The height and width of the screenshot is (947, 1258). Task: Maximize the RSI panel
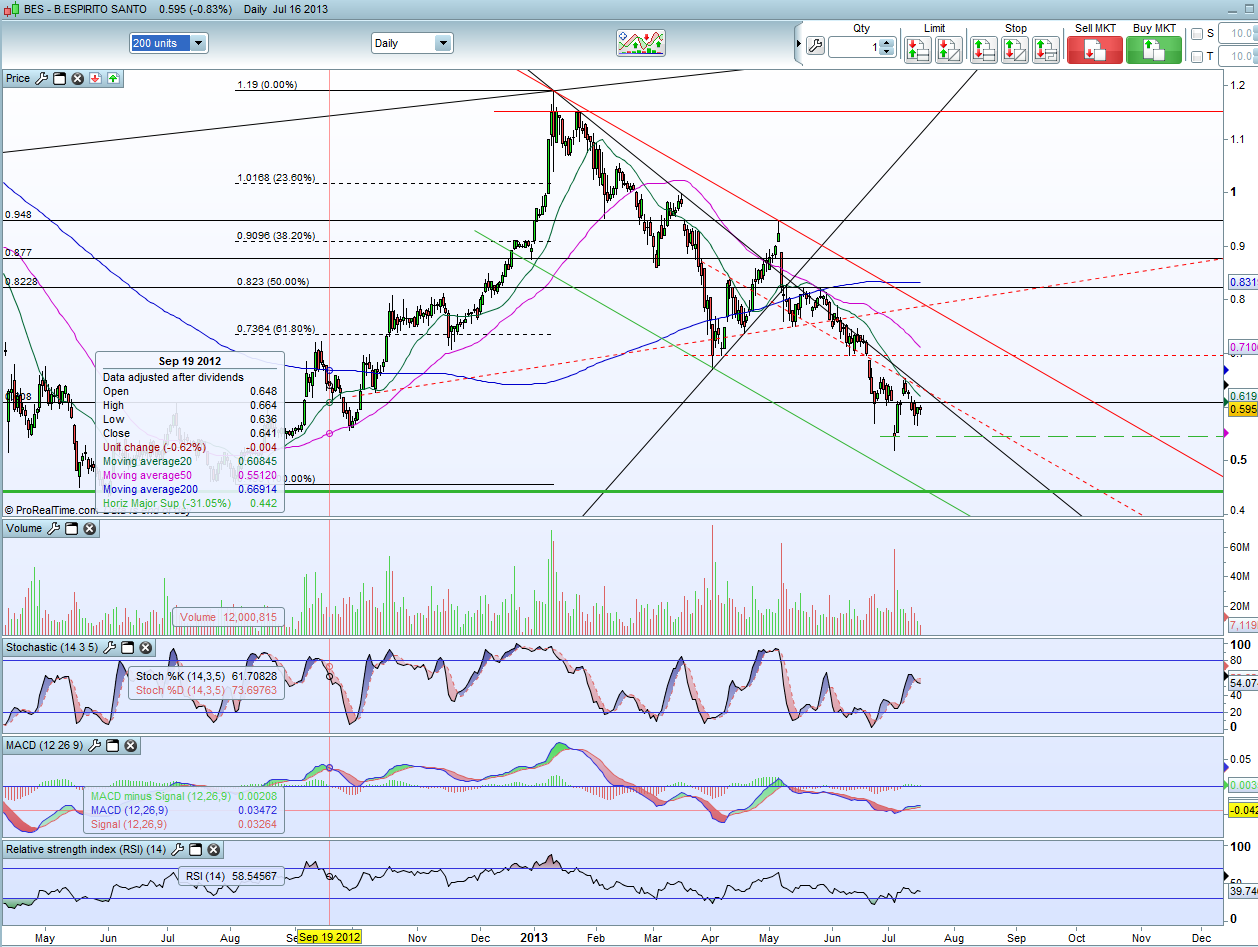pos(196,849)
